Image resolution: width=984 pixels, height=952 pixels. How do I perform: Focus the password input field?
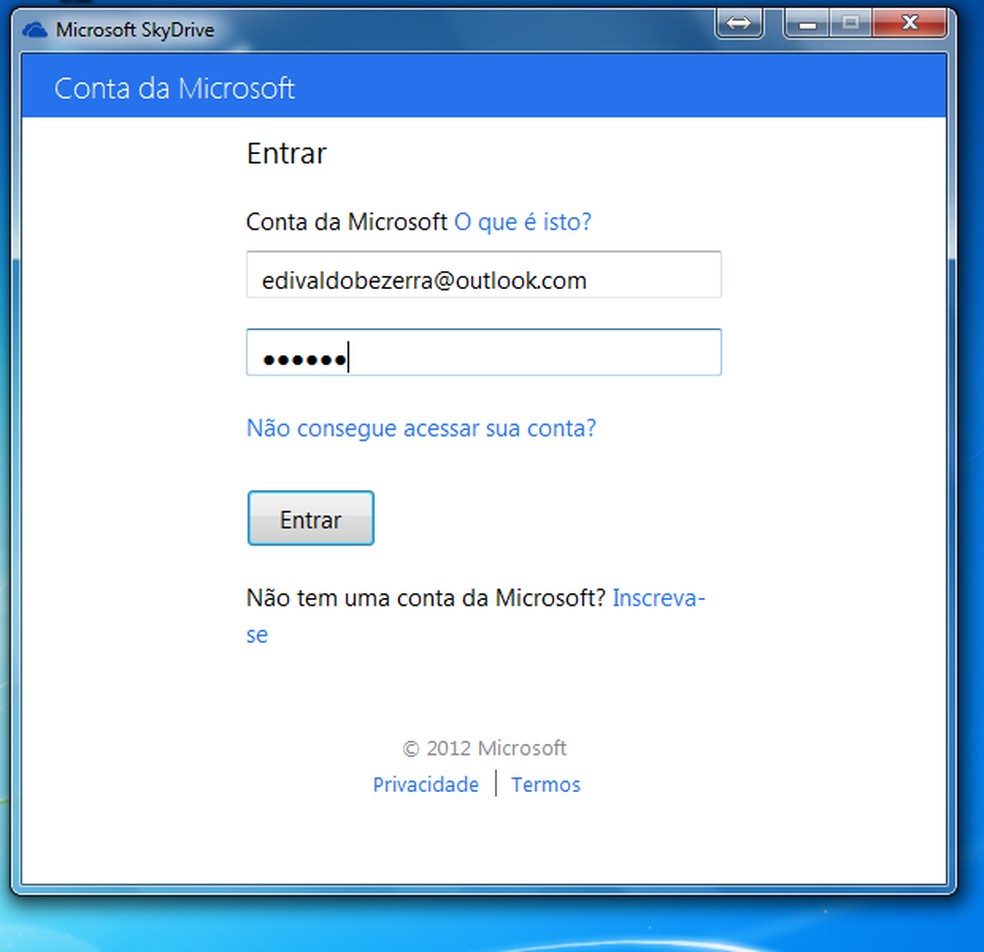(x=484, y=352)
